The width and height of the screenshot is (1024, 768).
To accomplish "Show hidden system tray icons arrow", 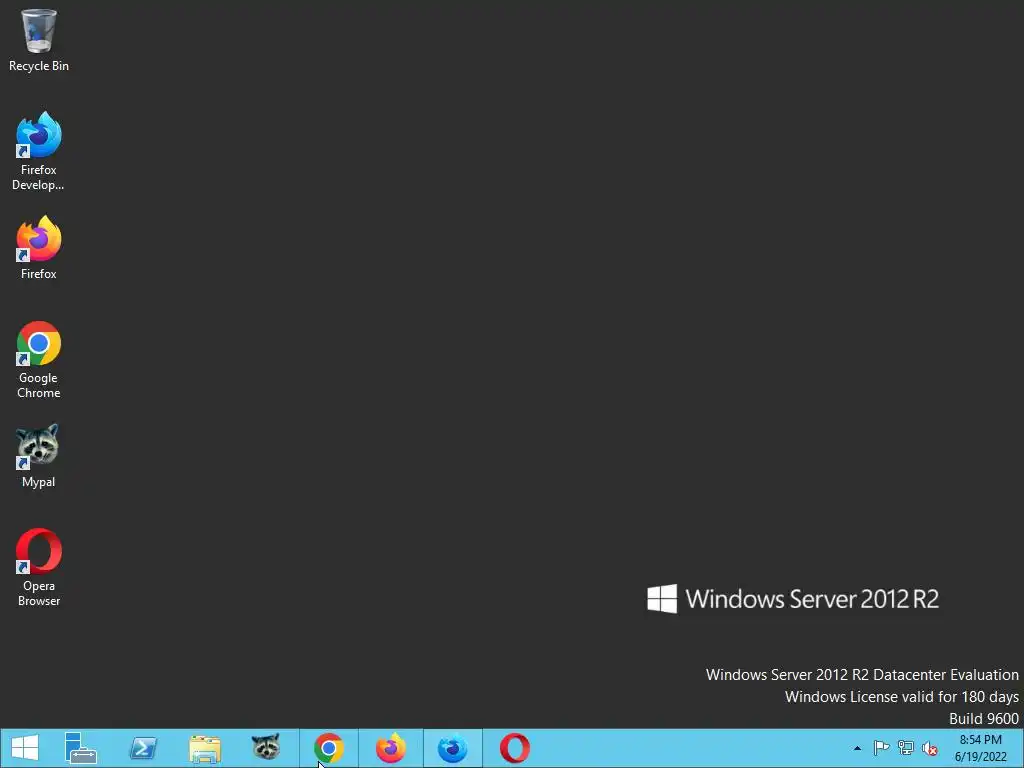I will pyautogui.click(x=857, y=748).
